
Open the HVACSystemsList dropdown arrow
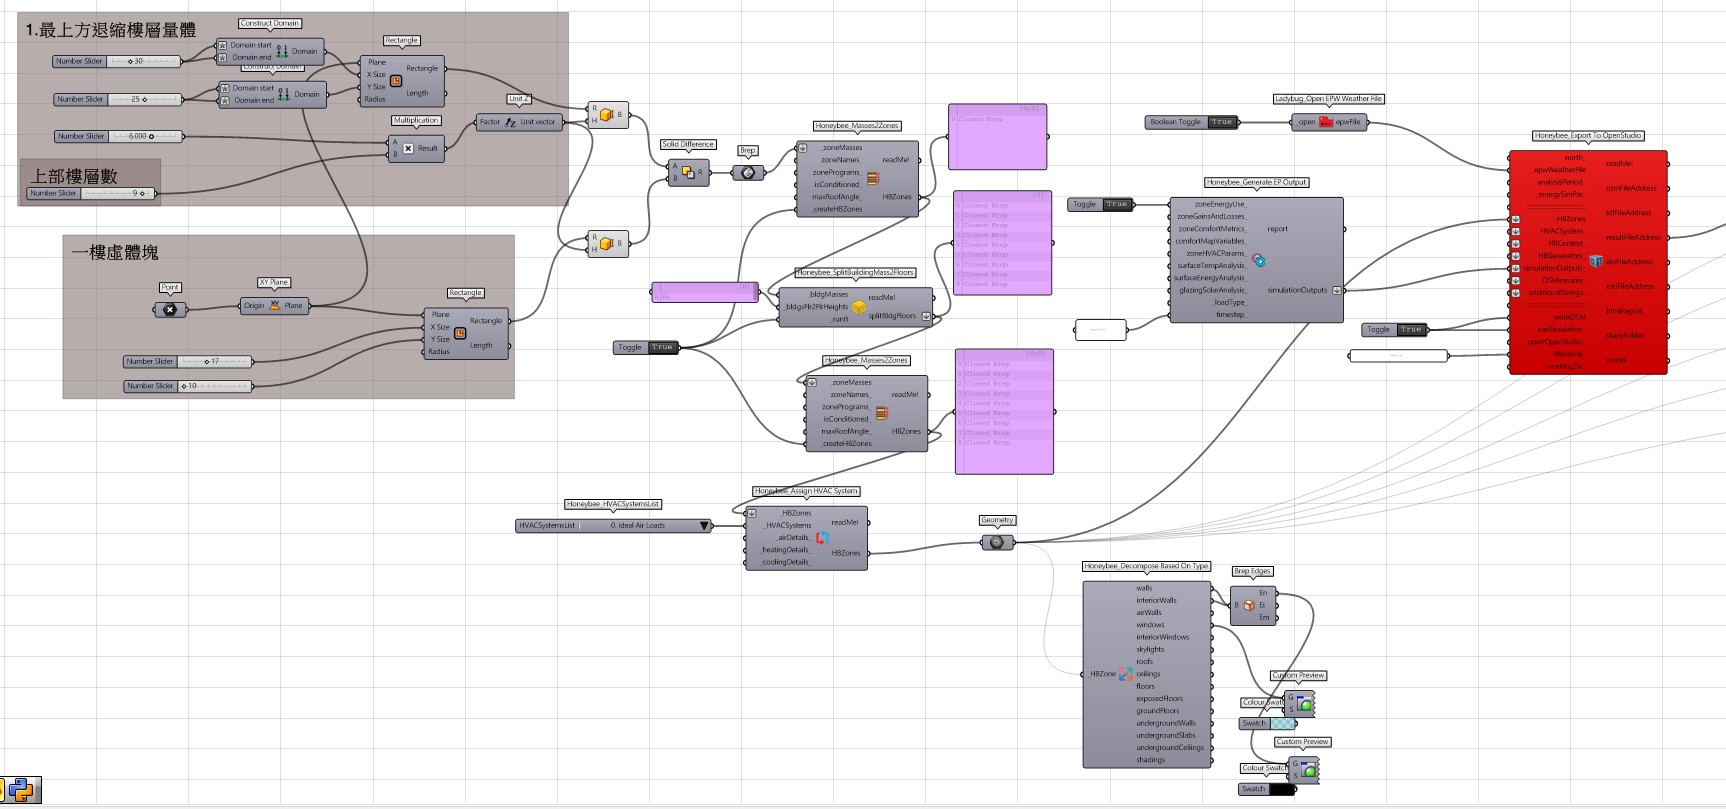click(x=704, y=525)
